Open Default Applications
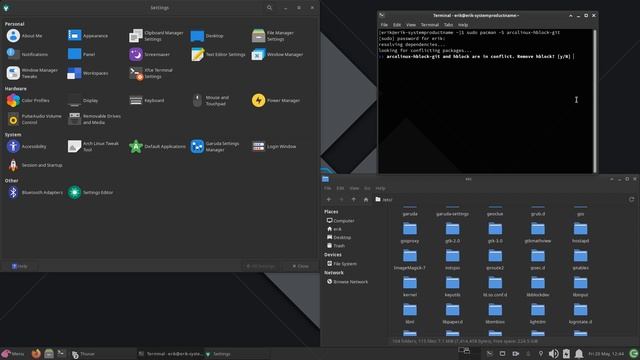The height and width of the screenshot is (360, 640). (157, 147)
